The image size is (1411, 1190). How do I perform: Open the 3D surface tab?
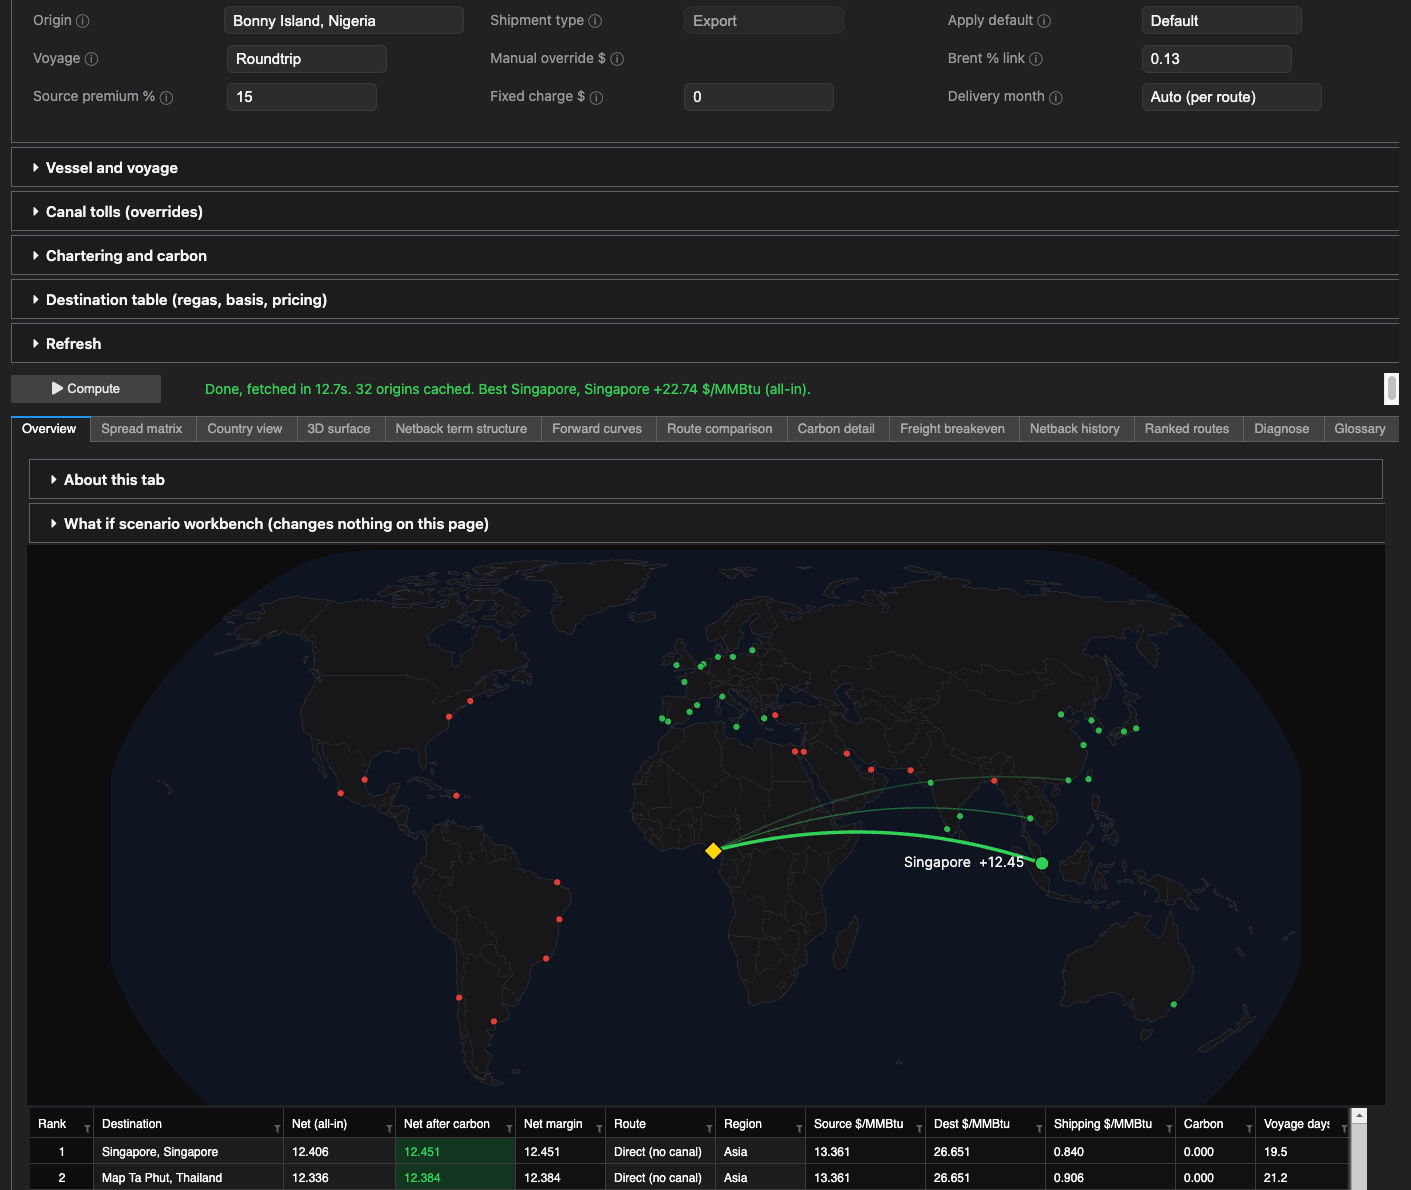(339, 429)
